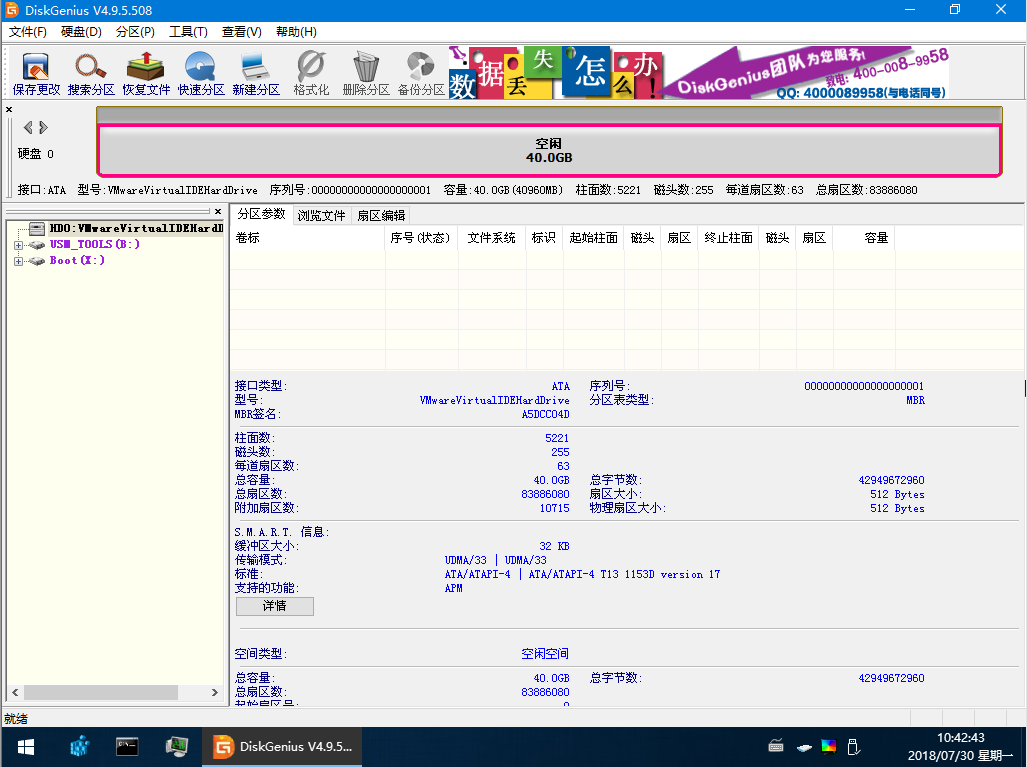The height and width of the screenshot is (767, 1027).
Task: Open the 文件(F) menu
Action: click(28, 32)
